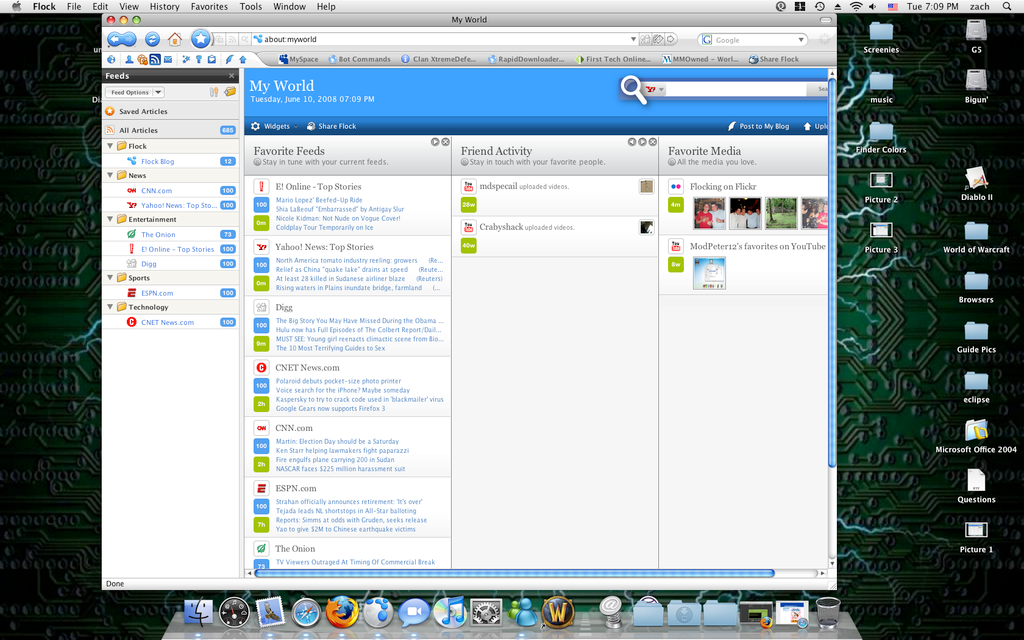Click the horizontal scrollbar in My World
This screenshot has height=640, width=1024.
pos(515,573)
